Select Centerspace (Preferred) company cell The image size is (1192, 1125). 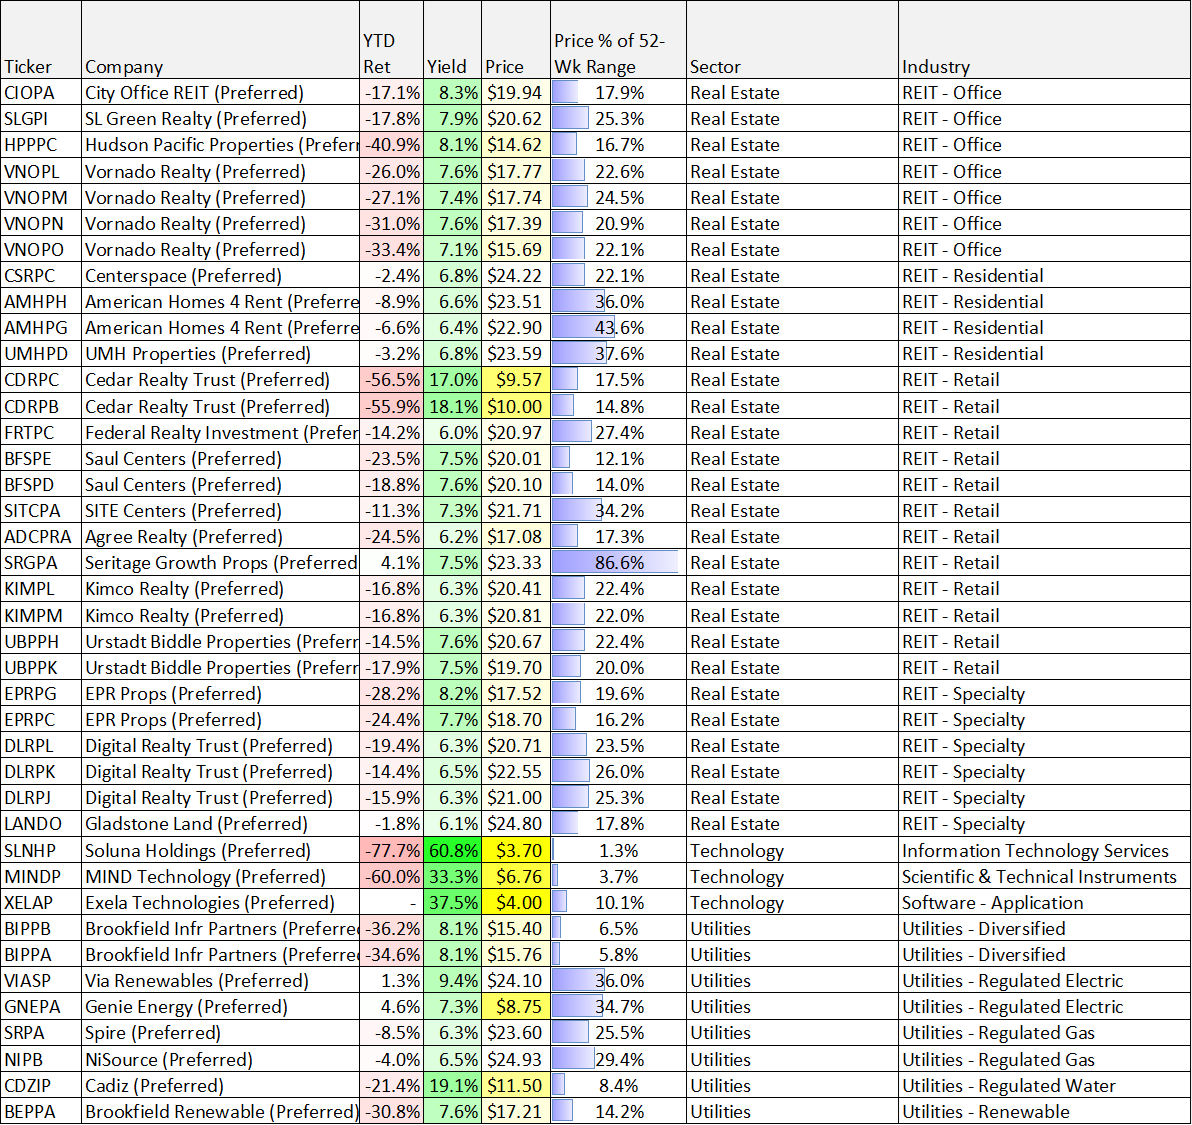coord(220,275)
